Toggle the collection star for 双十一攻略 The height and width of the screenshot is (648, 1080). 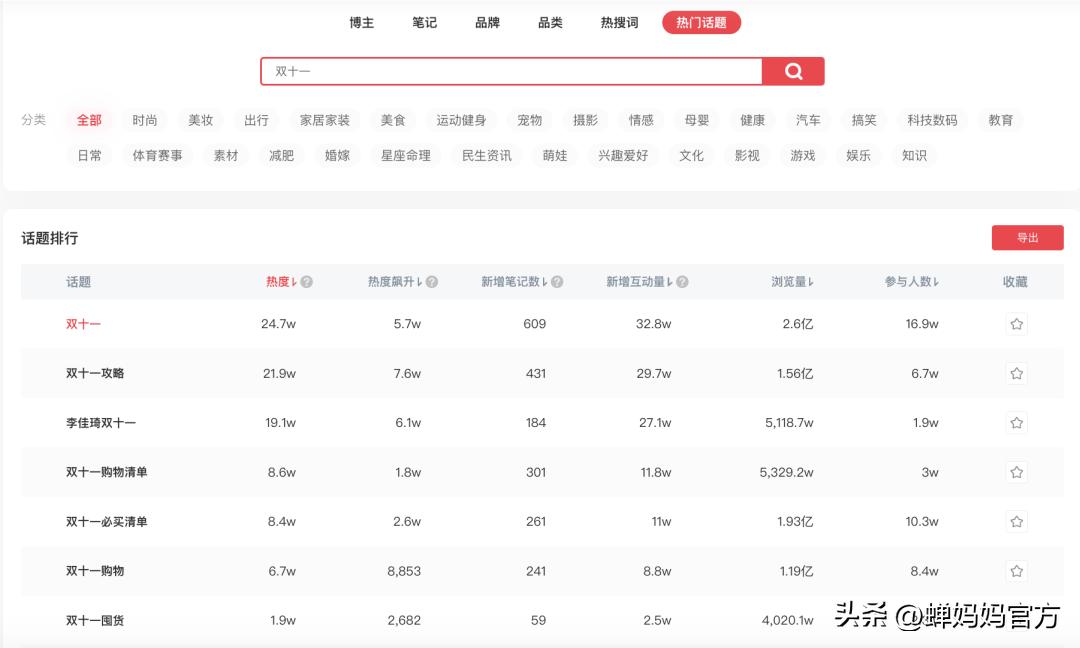tap(1016, 372)
